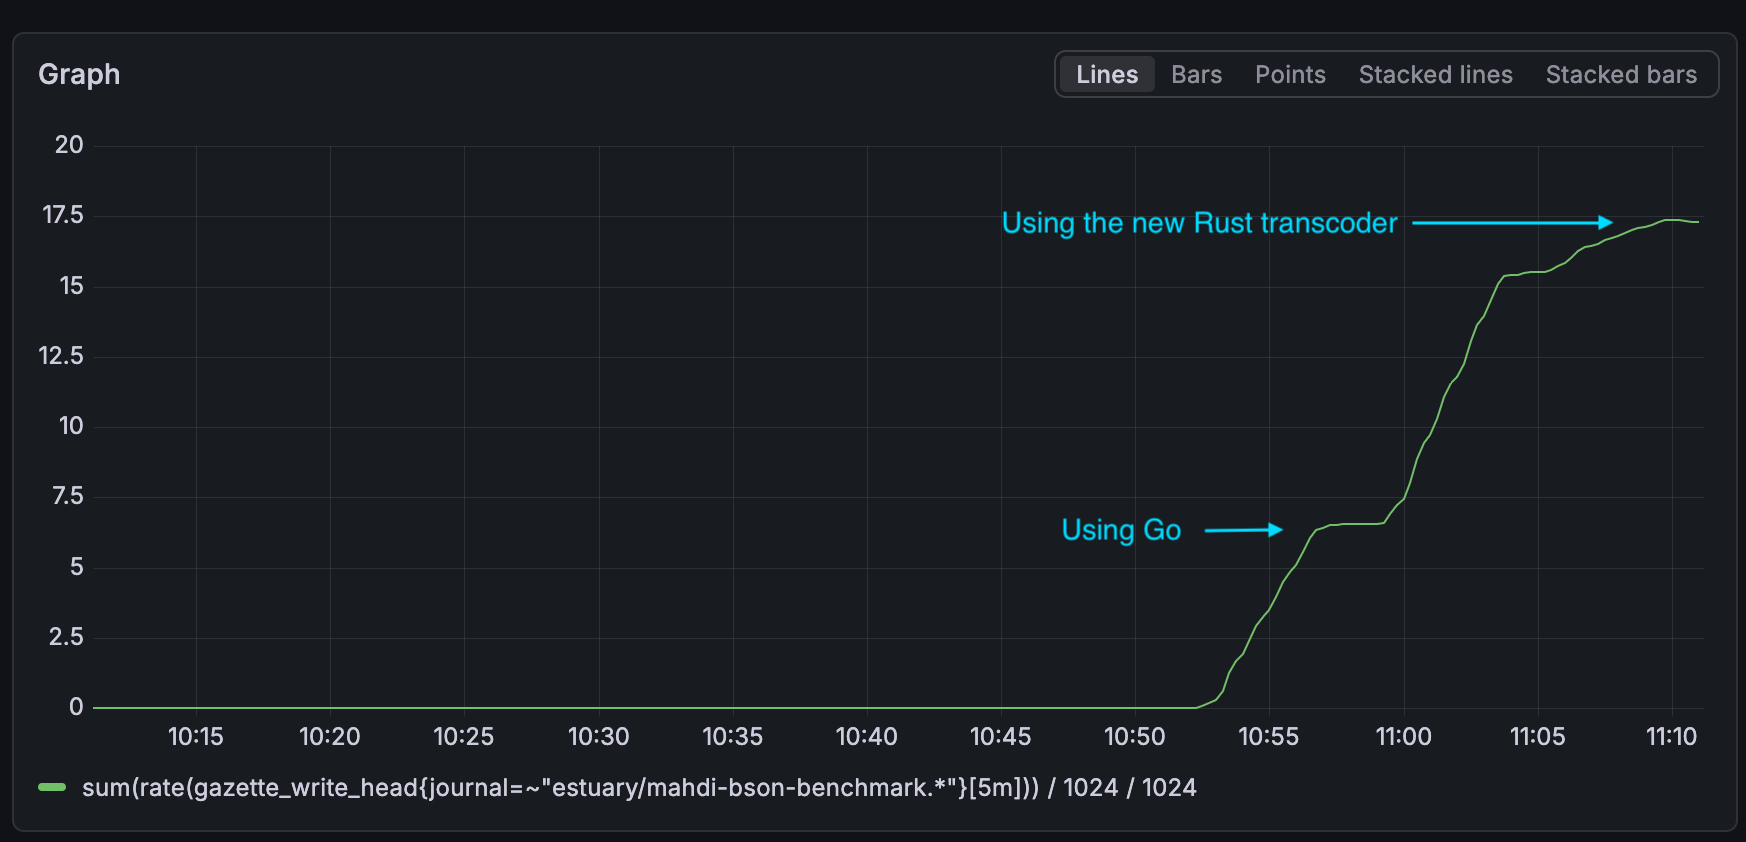Click the 2.5 y-axis value label
The width and height of the screenshot is (1746, 842).
(x=66, y=637)
